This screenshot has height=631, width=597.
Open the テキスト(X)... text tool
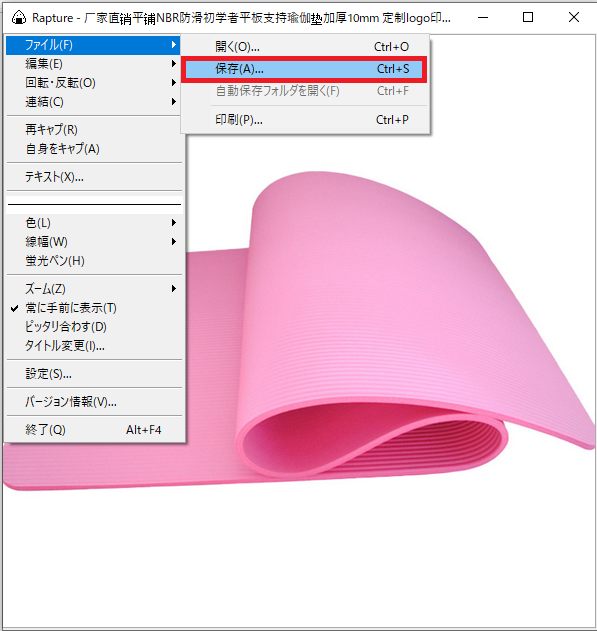click(x=94, y=177)
